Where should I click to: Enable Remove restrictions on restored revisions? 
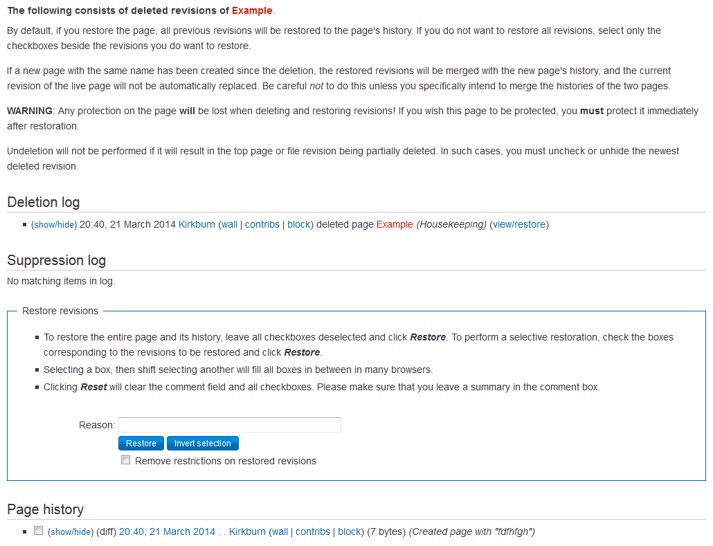[126, 461]
